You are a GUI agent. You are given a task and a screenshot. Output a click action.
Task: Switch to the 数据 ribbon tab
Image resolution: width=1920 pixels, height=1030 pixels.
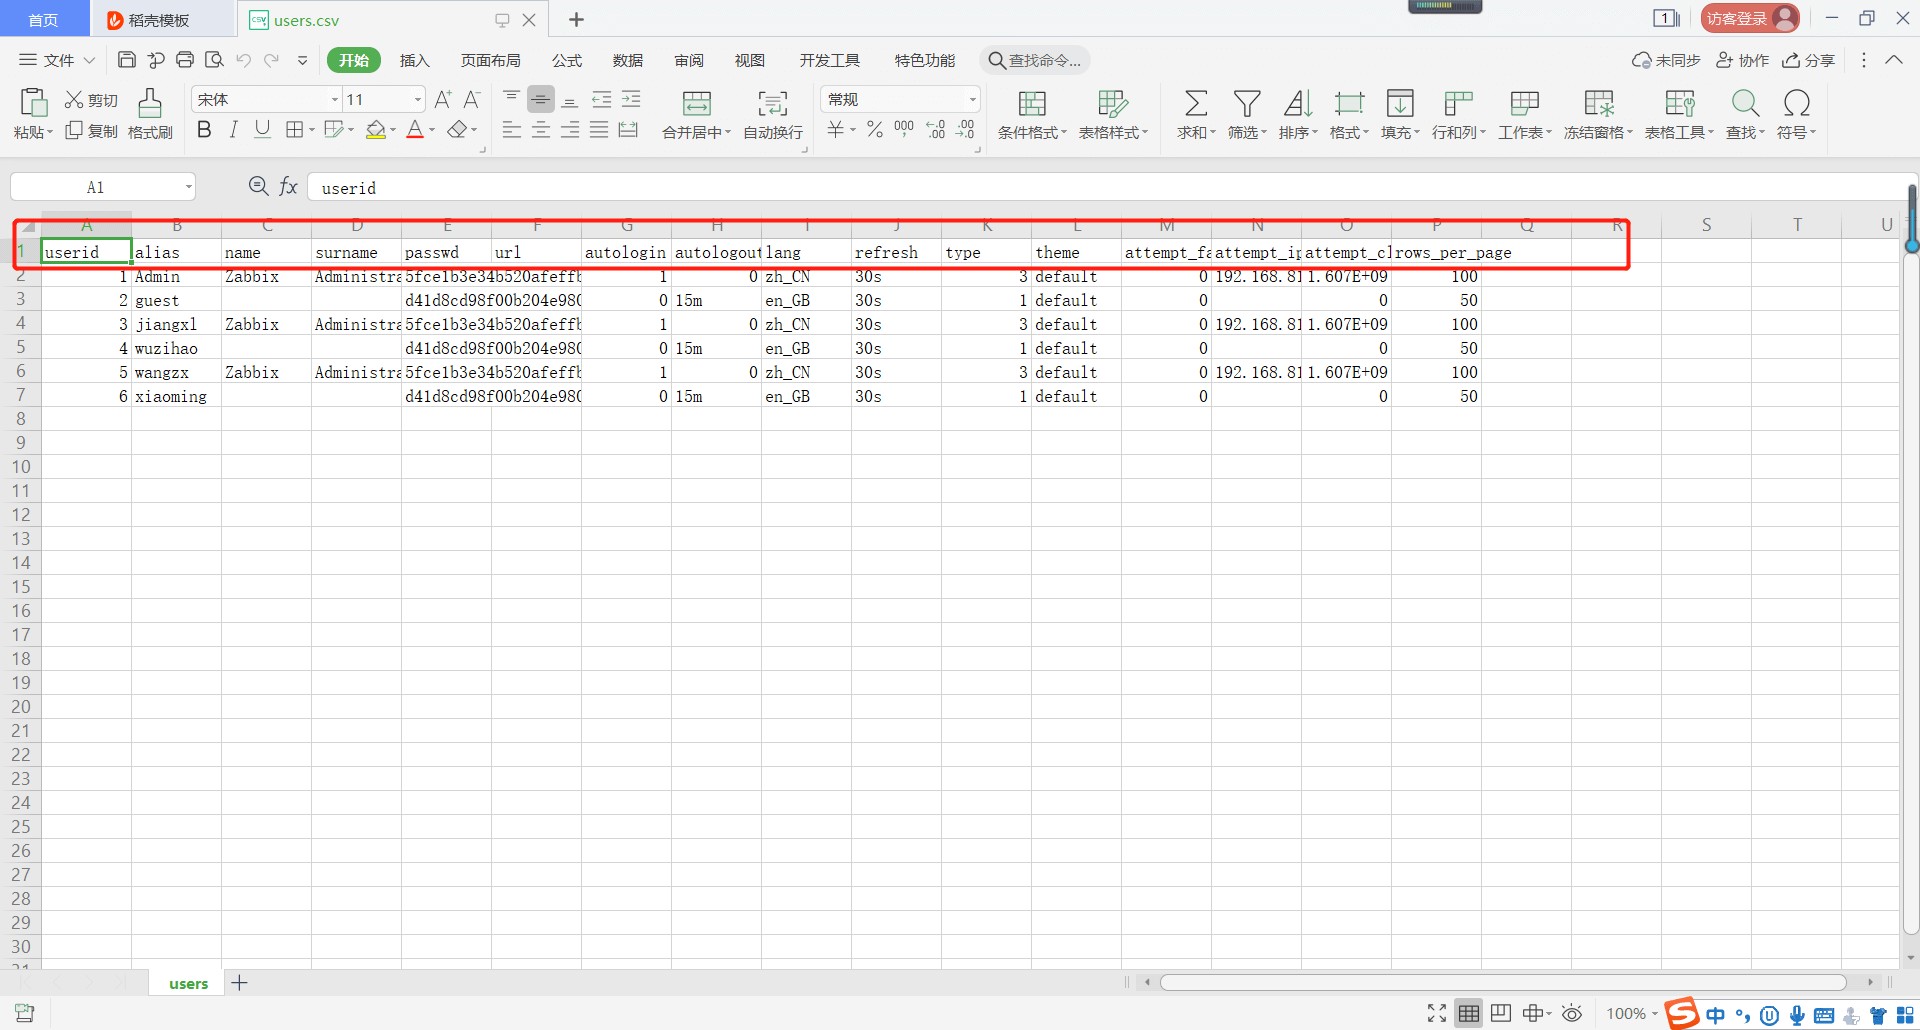coord(628,60)
